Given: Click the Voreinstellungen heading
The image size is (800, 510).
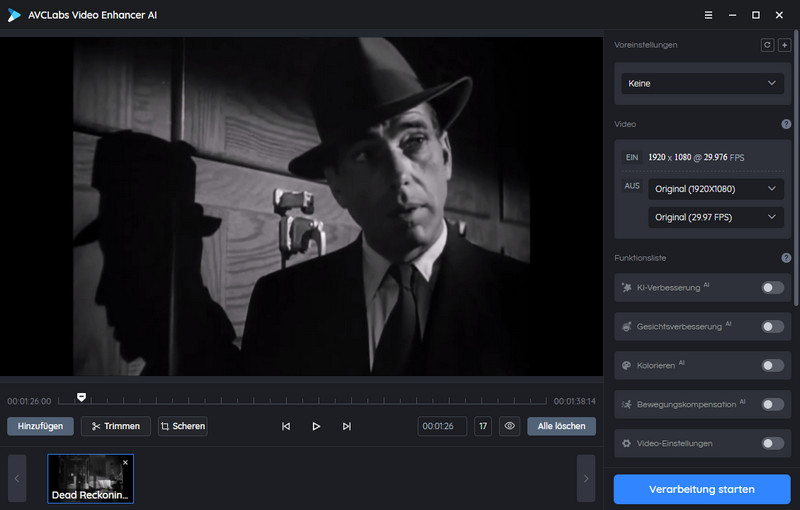Looking at the screenshot, I should (x=645, y=45).
